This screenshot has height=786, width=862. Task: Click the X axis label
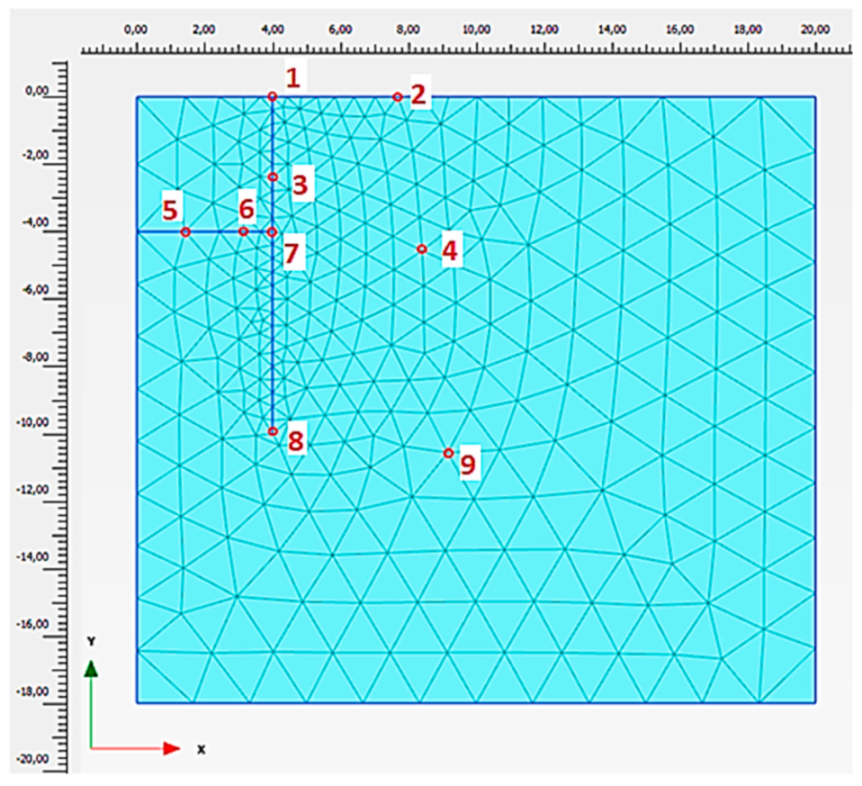[201, 750]
